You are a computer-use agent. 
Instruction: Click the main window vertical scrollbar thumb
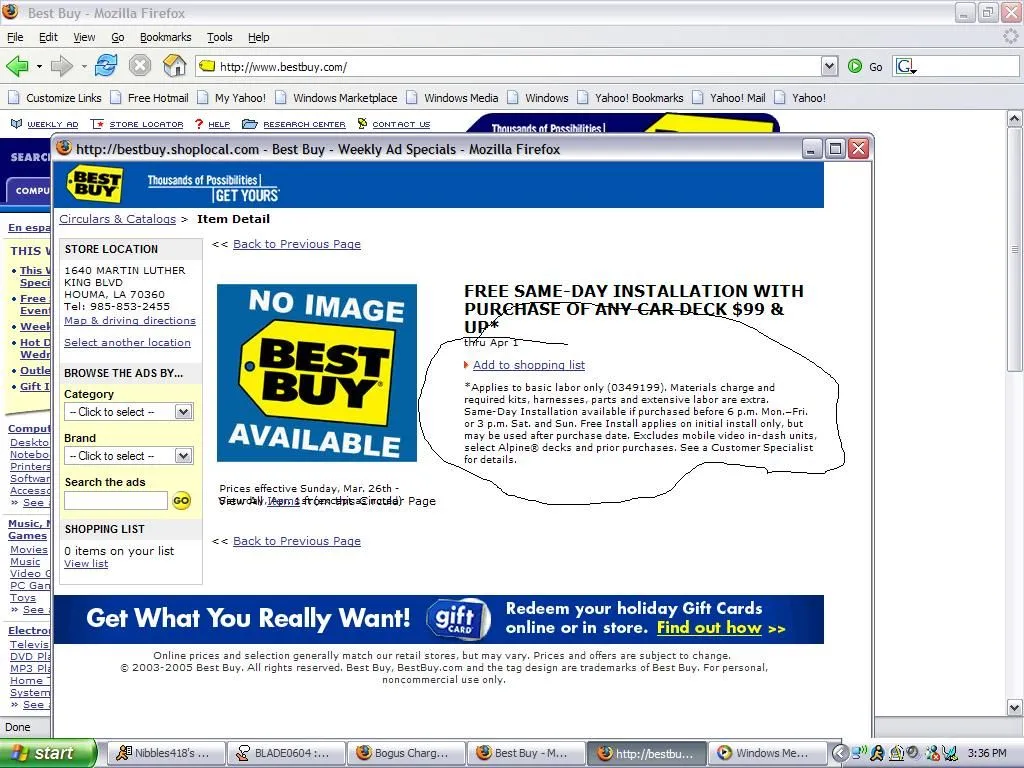1014,249
